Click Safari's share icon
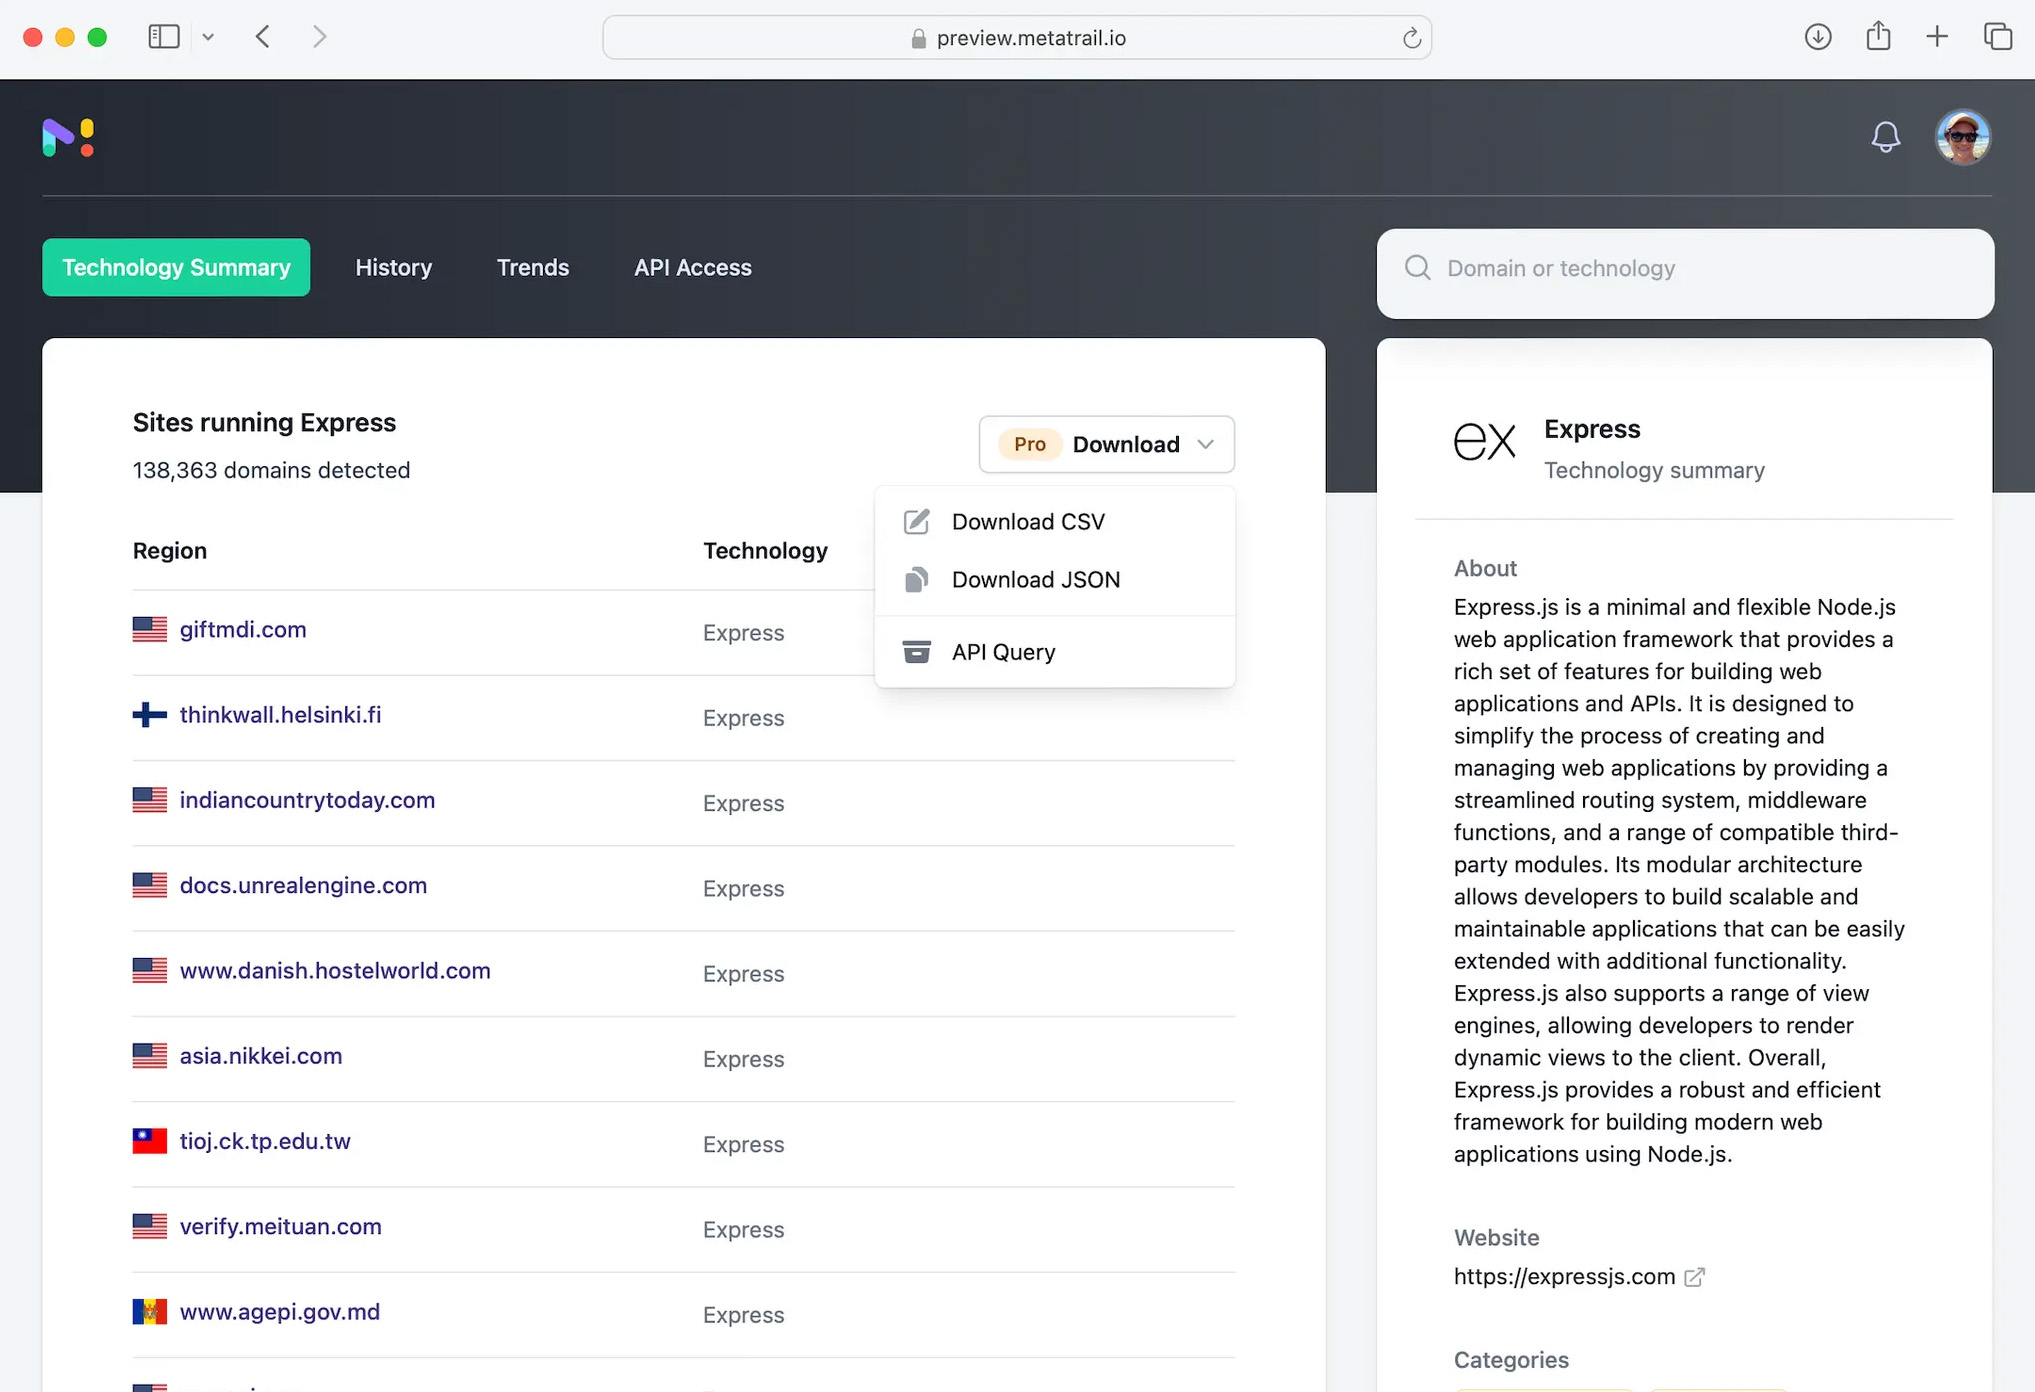2035x1392 pixels. click(1878, 36)
